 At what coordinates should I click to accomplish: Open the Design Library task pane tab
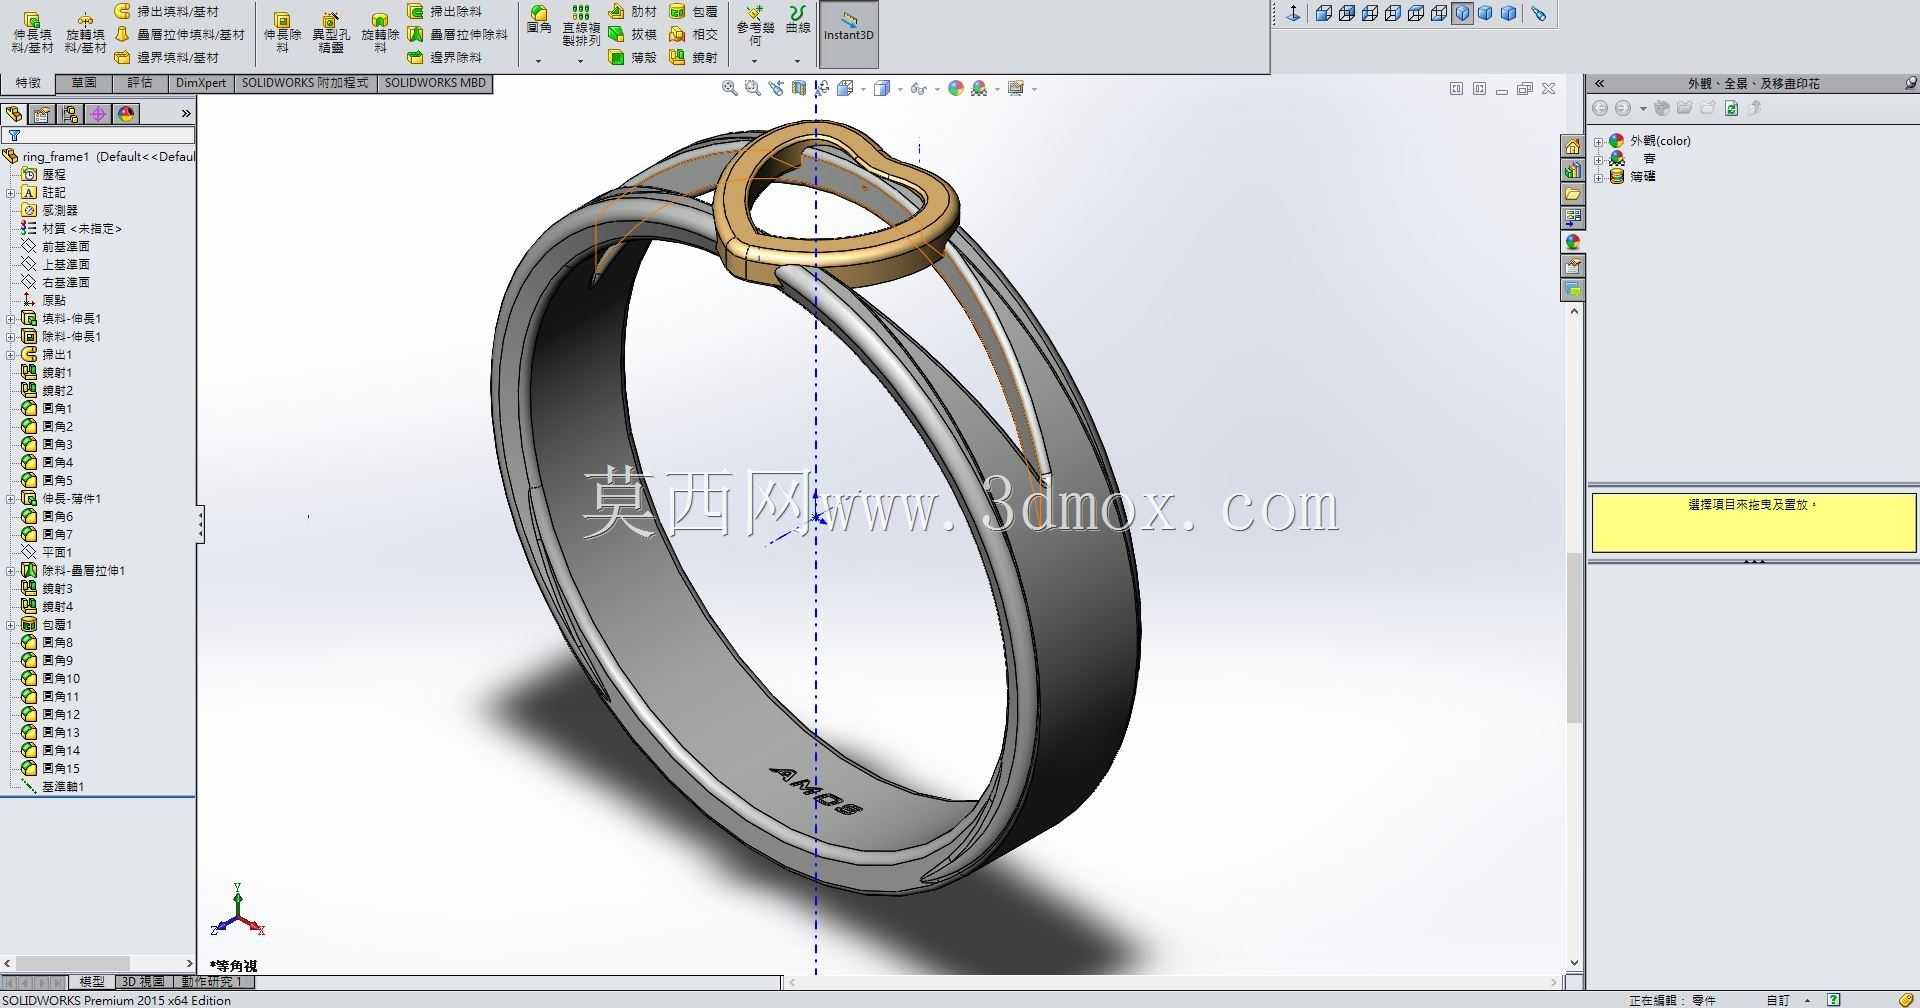point(1573,170)
